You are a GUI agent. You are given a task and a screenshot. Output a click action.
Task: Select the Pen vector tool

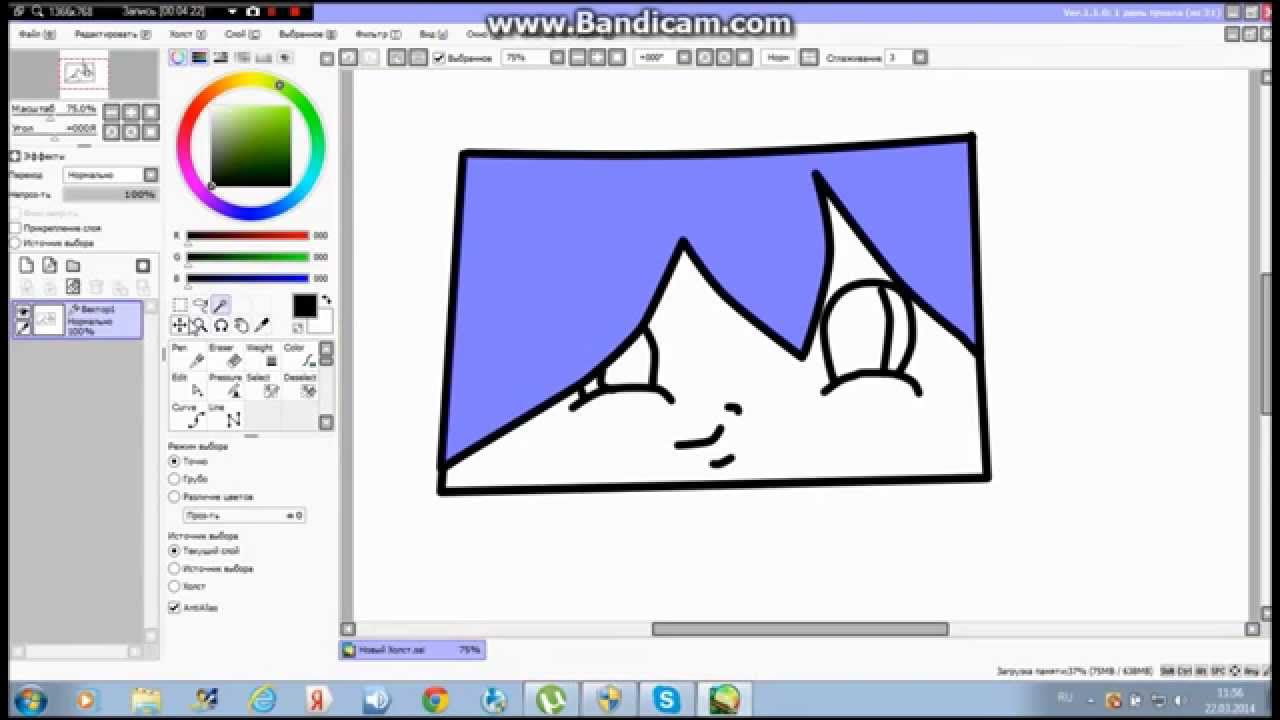189,356
